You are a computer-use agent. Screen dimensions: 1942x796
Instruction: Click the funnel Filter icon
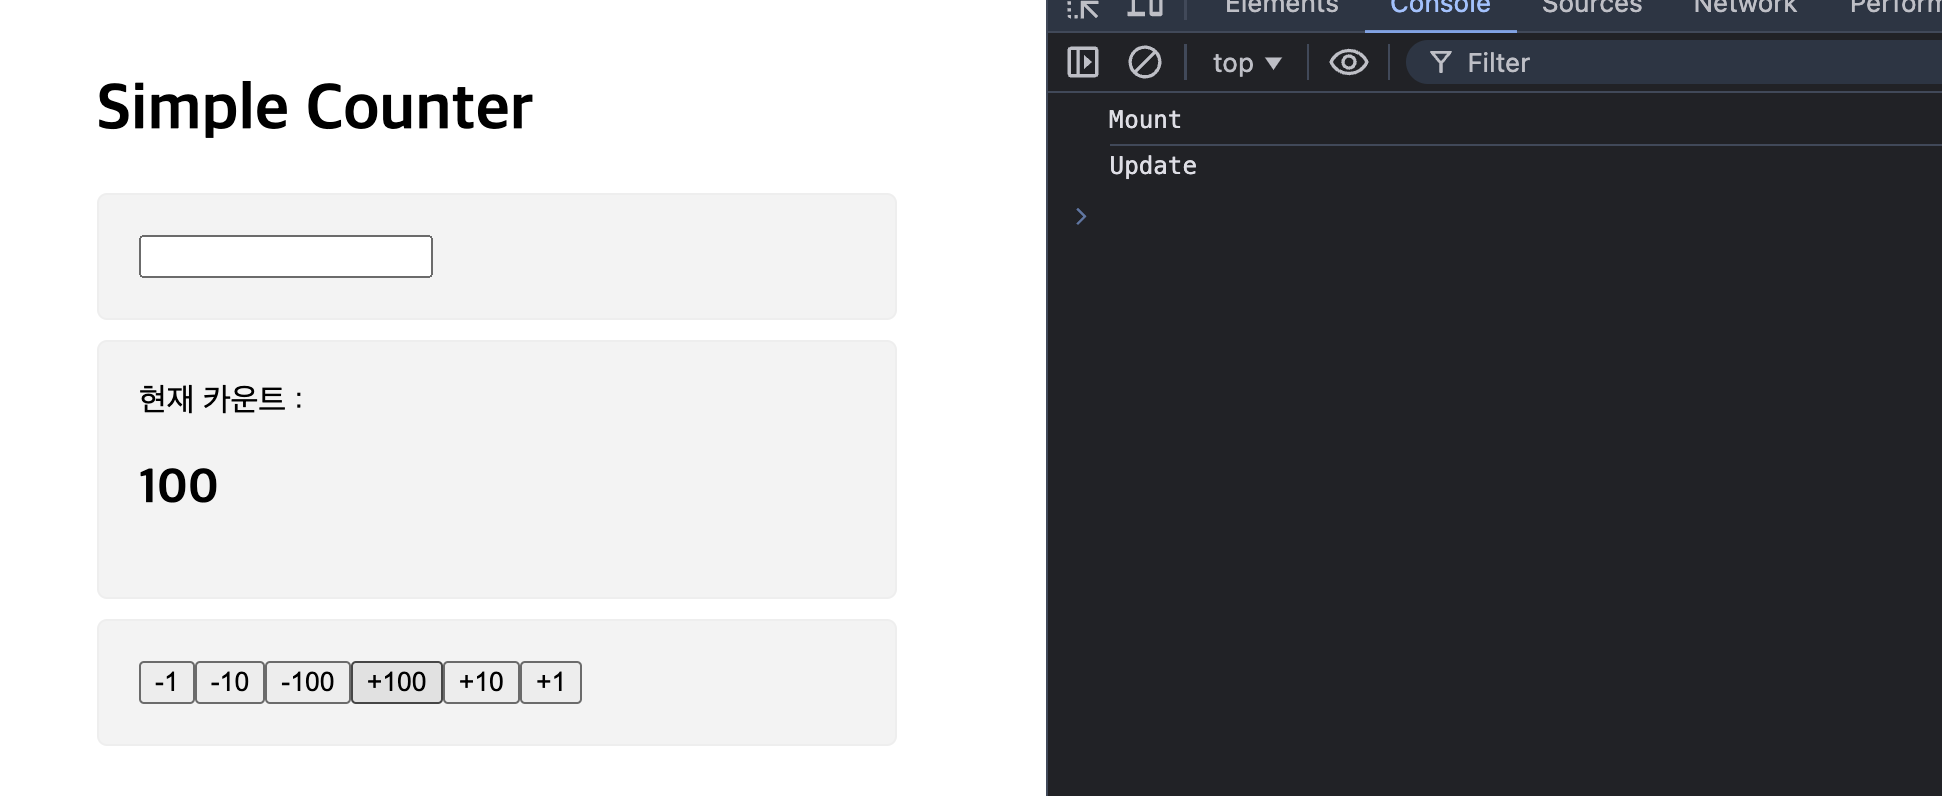1441,63
